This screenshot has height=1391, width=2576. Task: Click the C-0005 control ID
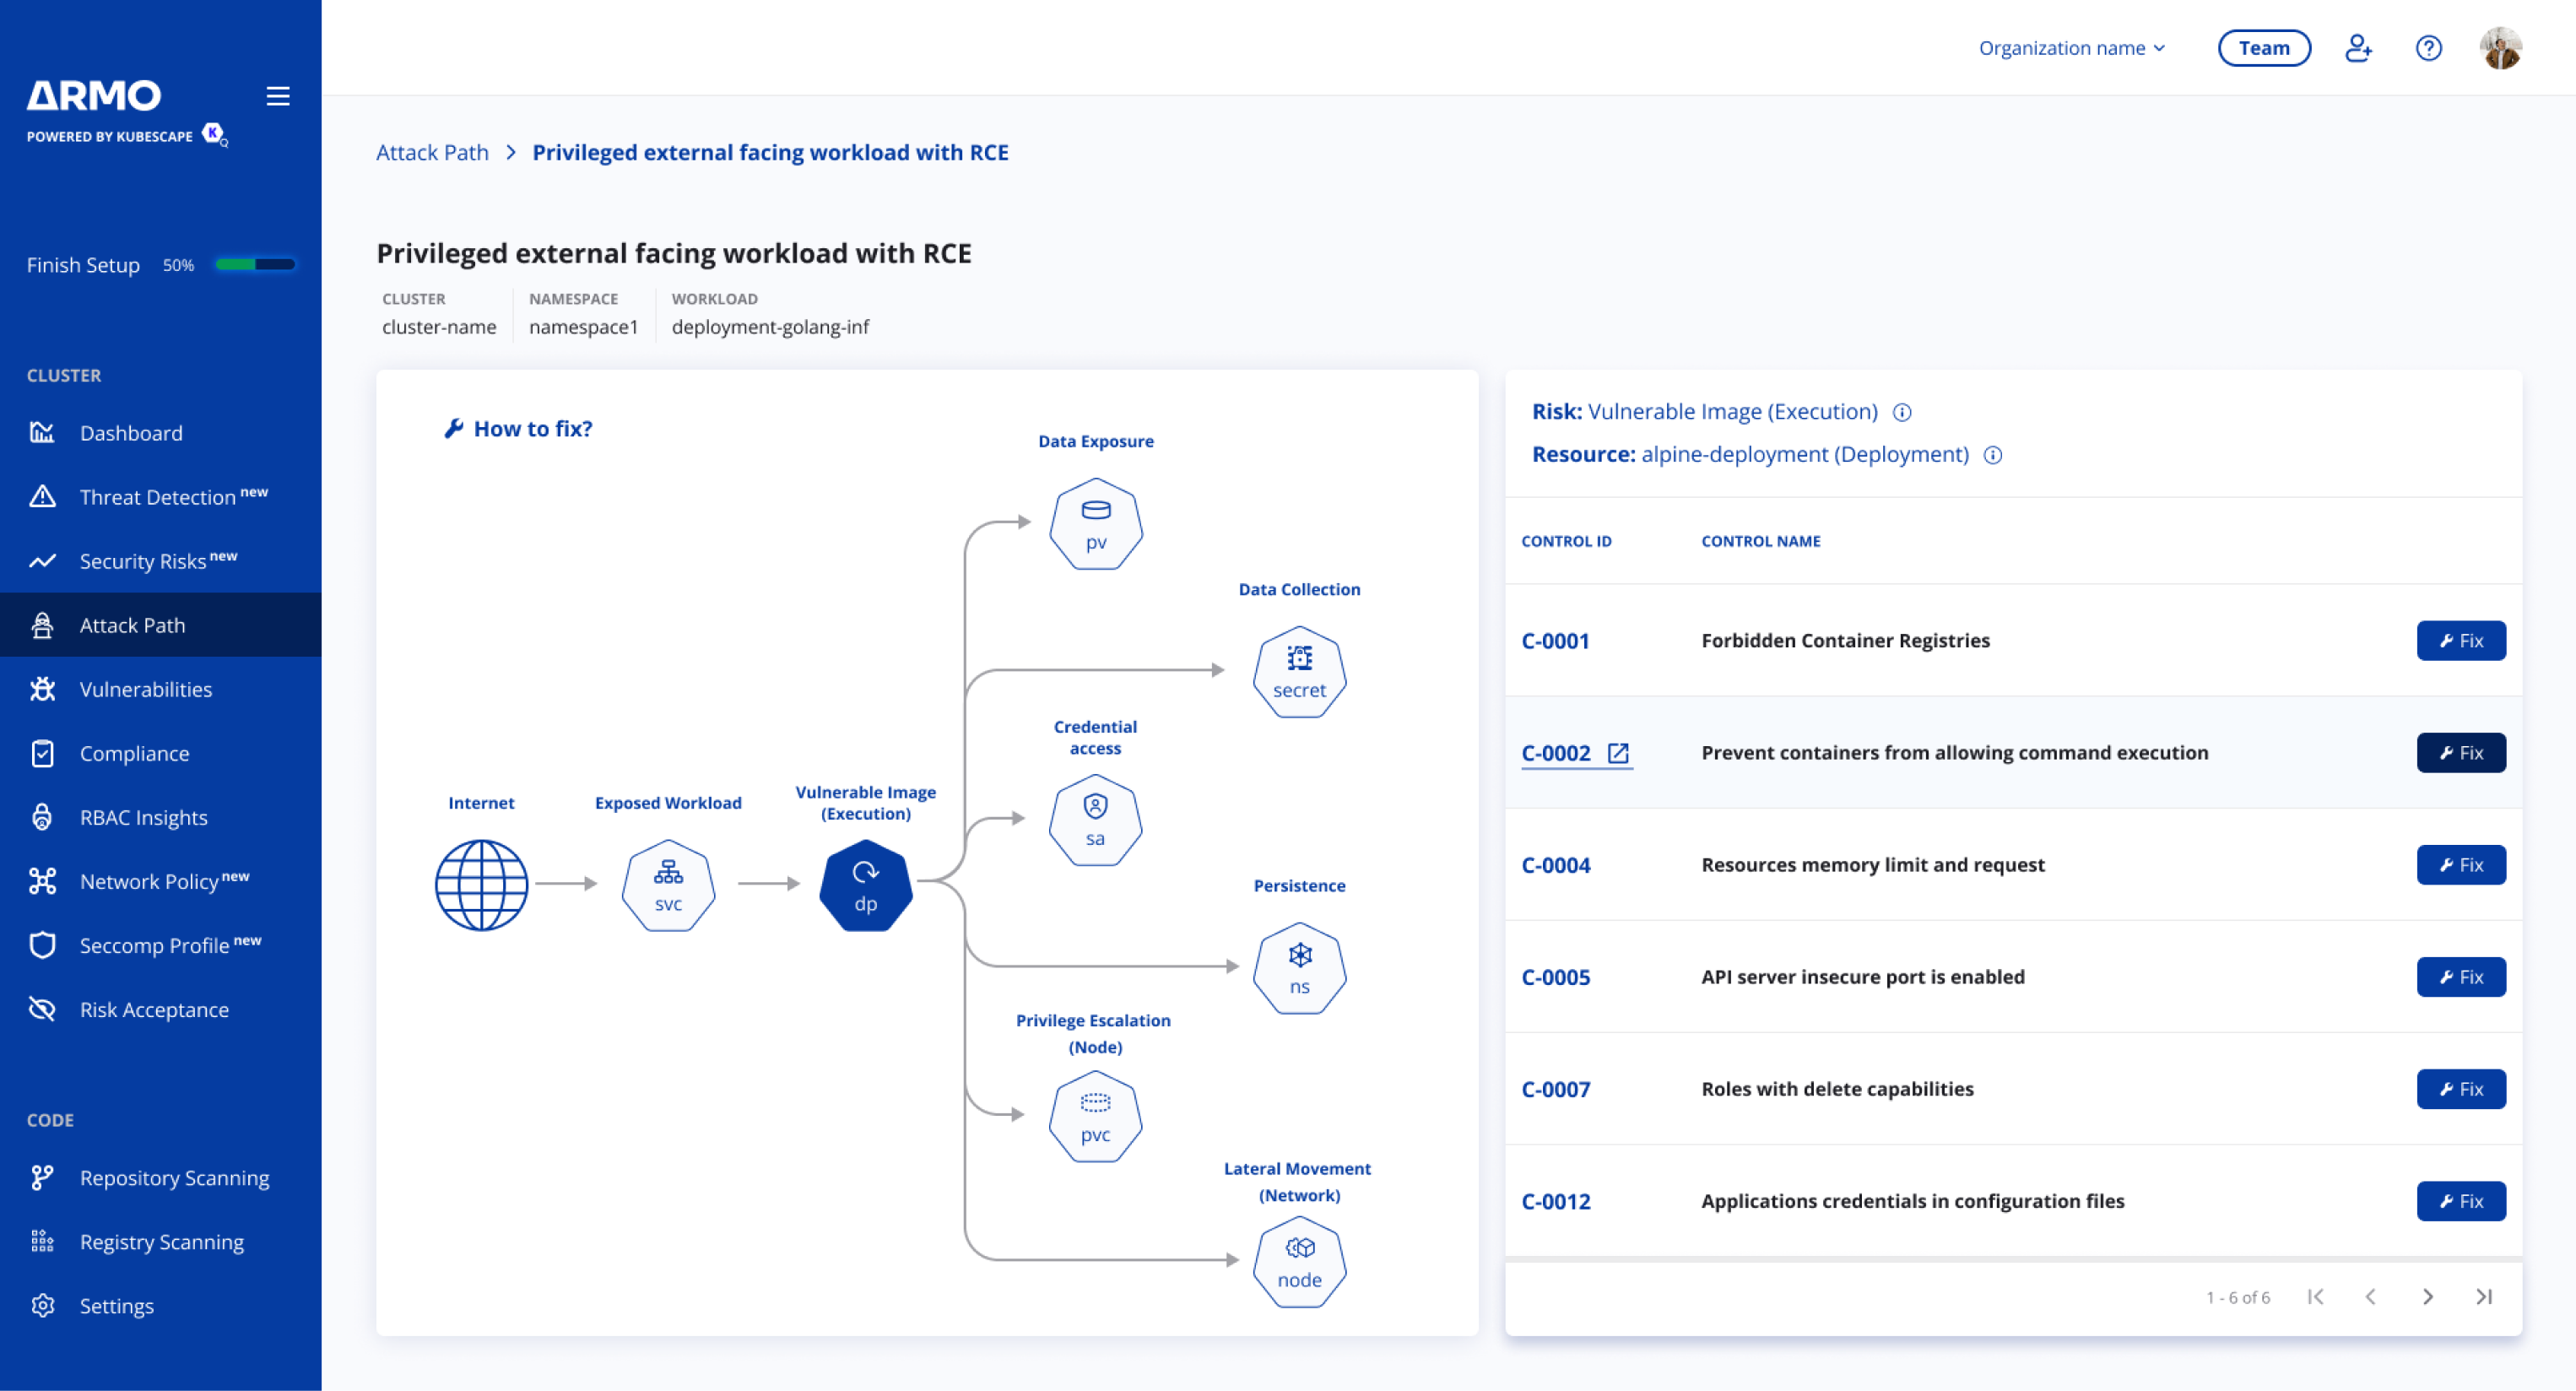[1555, 977]
